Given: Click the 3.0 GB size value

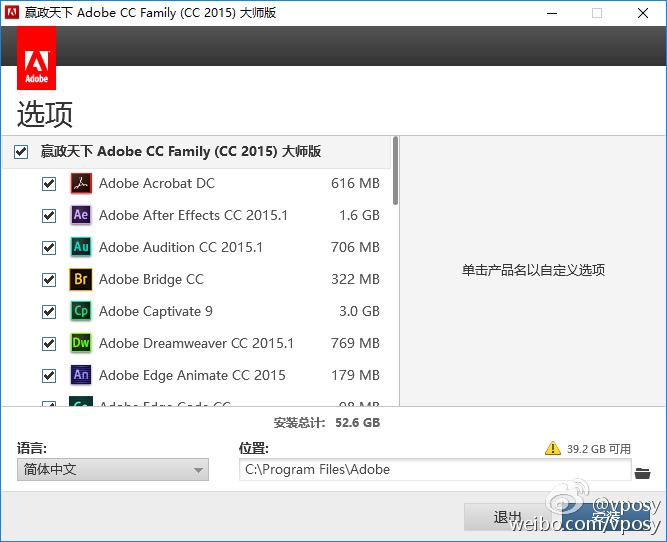Looking at the screenshot, I should tap(359, 311).
